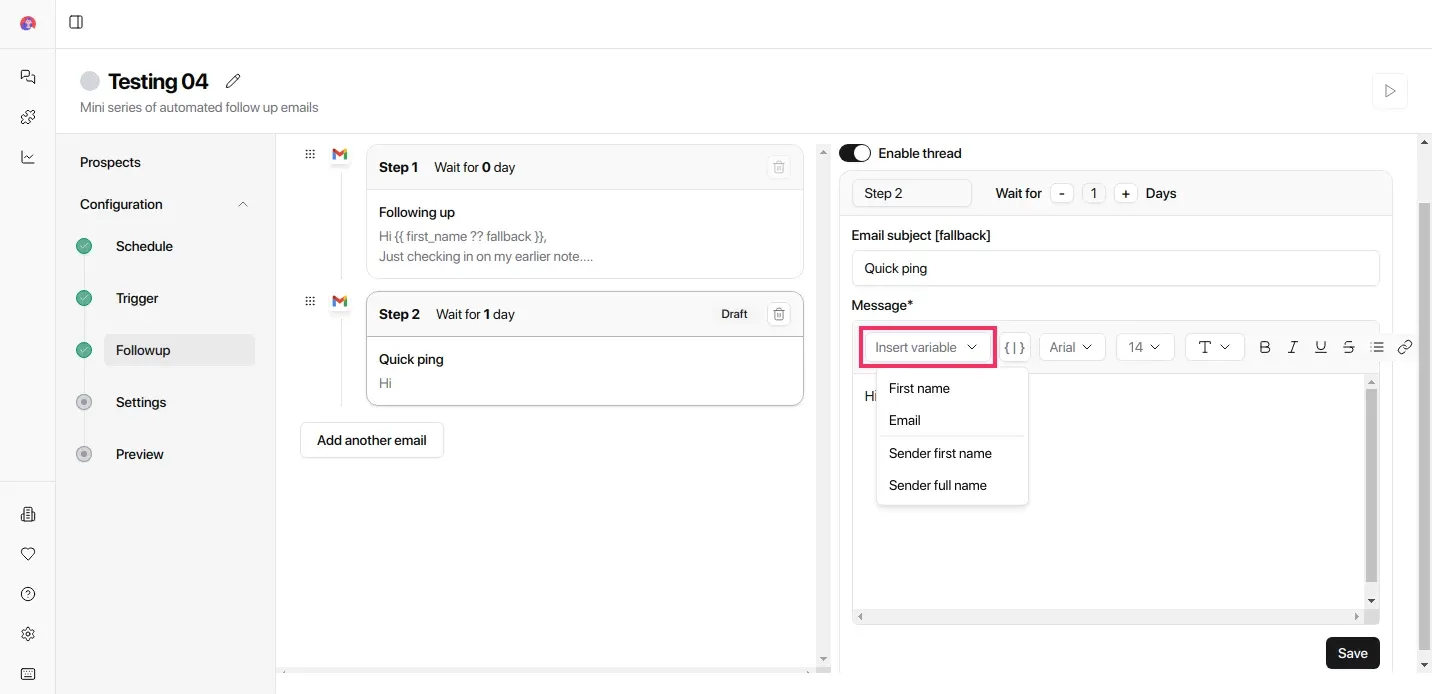Click the play button to start campaign
Viewport: 1432px width, 694px height.
point(1389,91)
